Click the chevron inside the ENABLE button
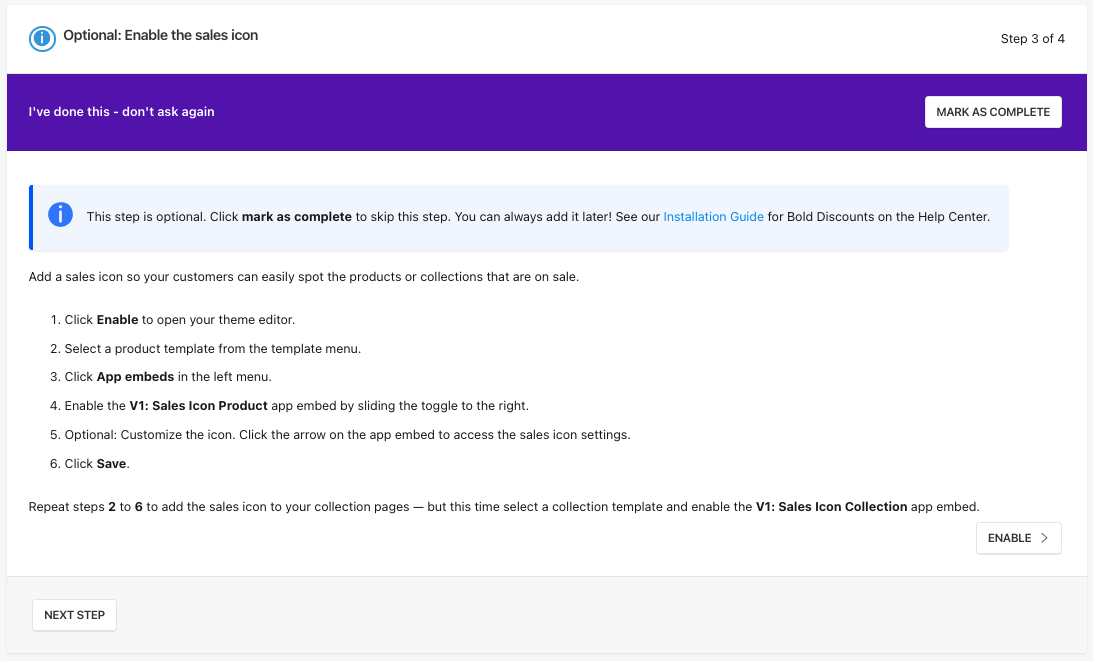1093x661 pixels. point(1044,538)
